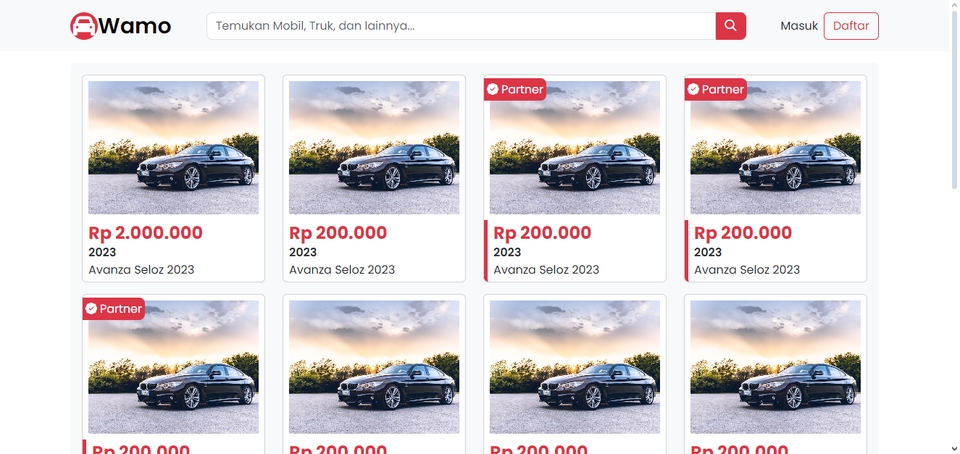This screenshot has width=960, height=454.
Task: Click the Partner badge on third listing
Action: coord(515,89)
